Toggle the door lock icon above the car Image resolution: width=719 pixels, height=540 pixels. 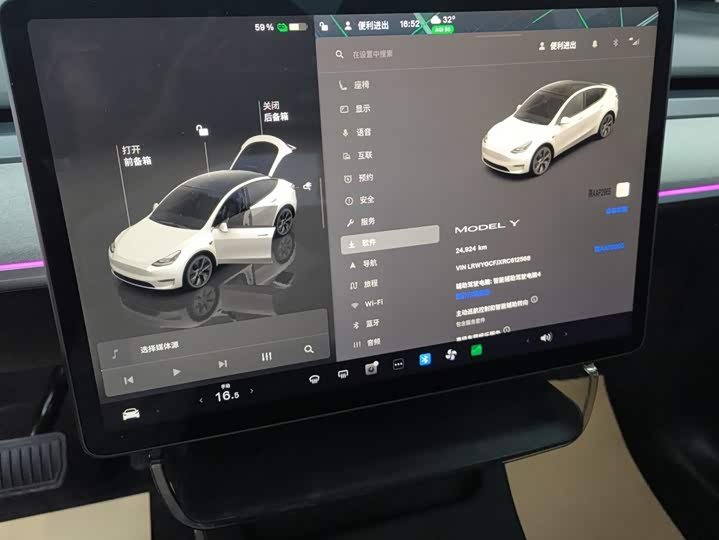[x=202, y=130]
